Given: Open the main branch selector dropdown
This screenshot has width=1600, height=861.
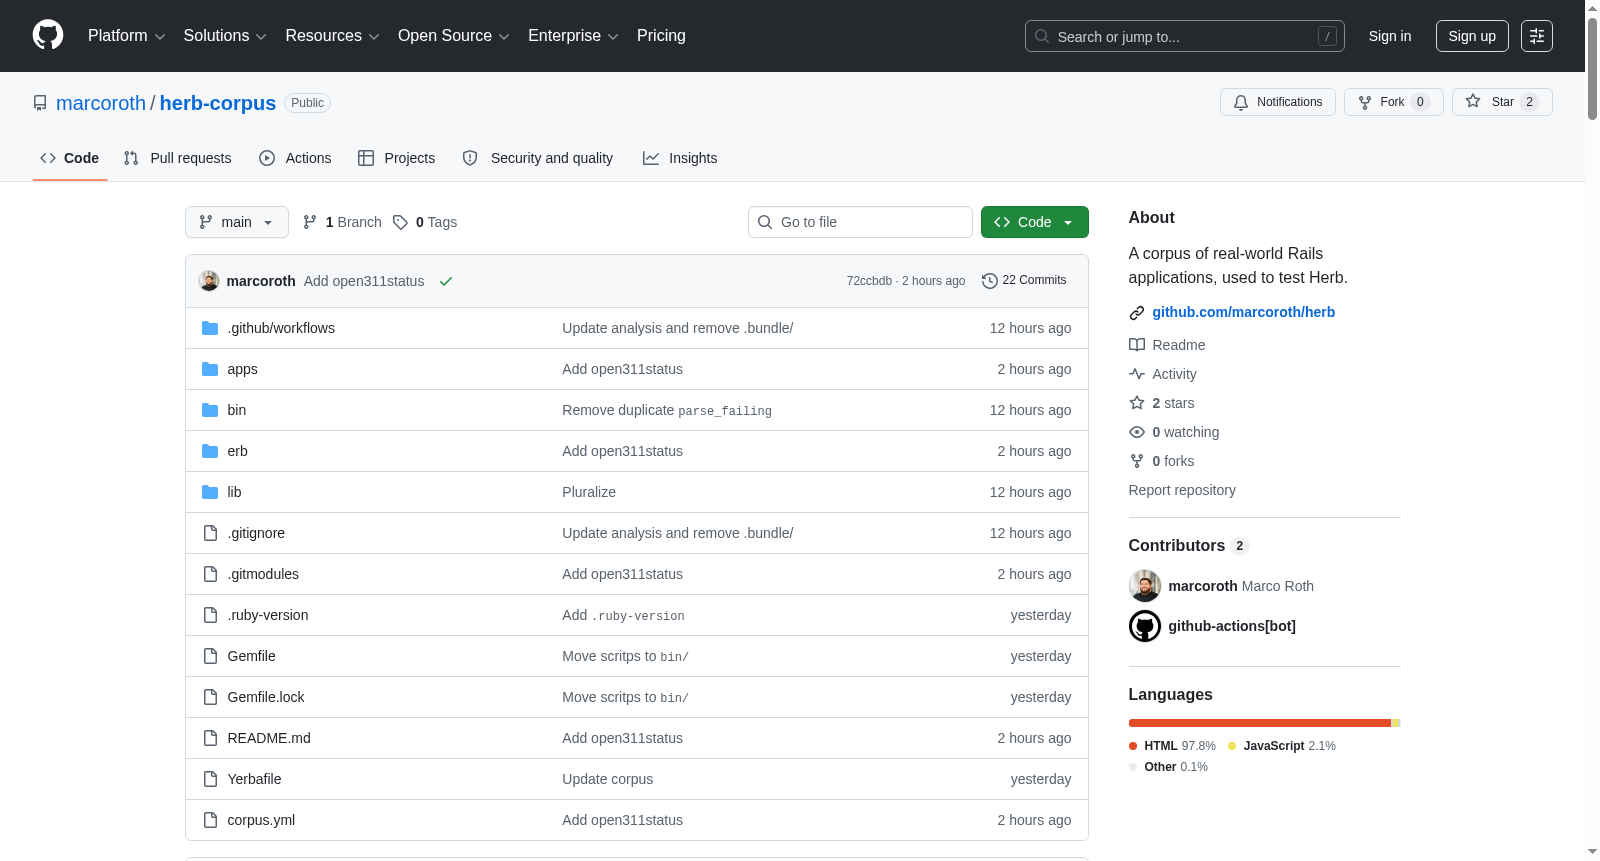Looking at the screenshot, I should tap(237, 222).
